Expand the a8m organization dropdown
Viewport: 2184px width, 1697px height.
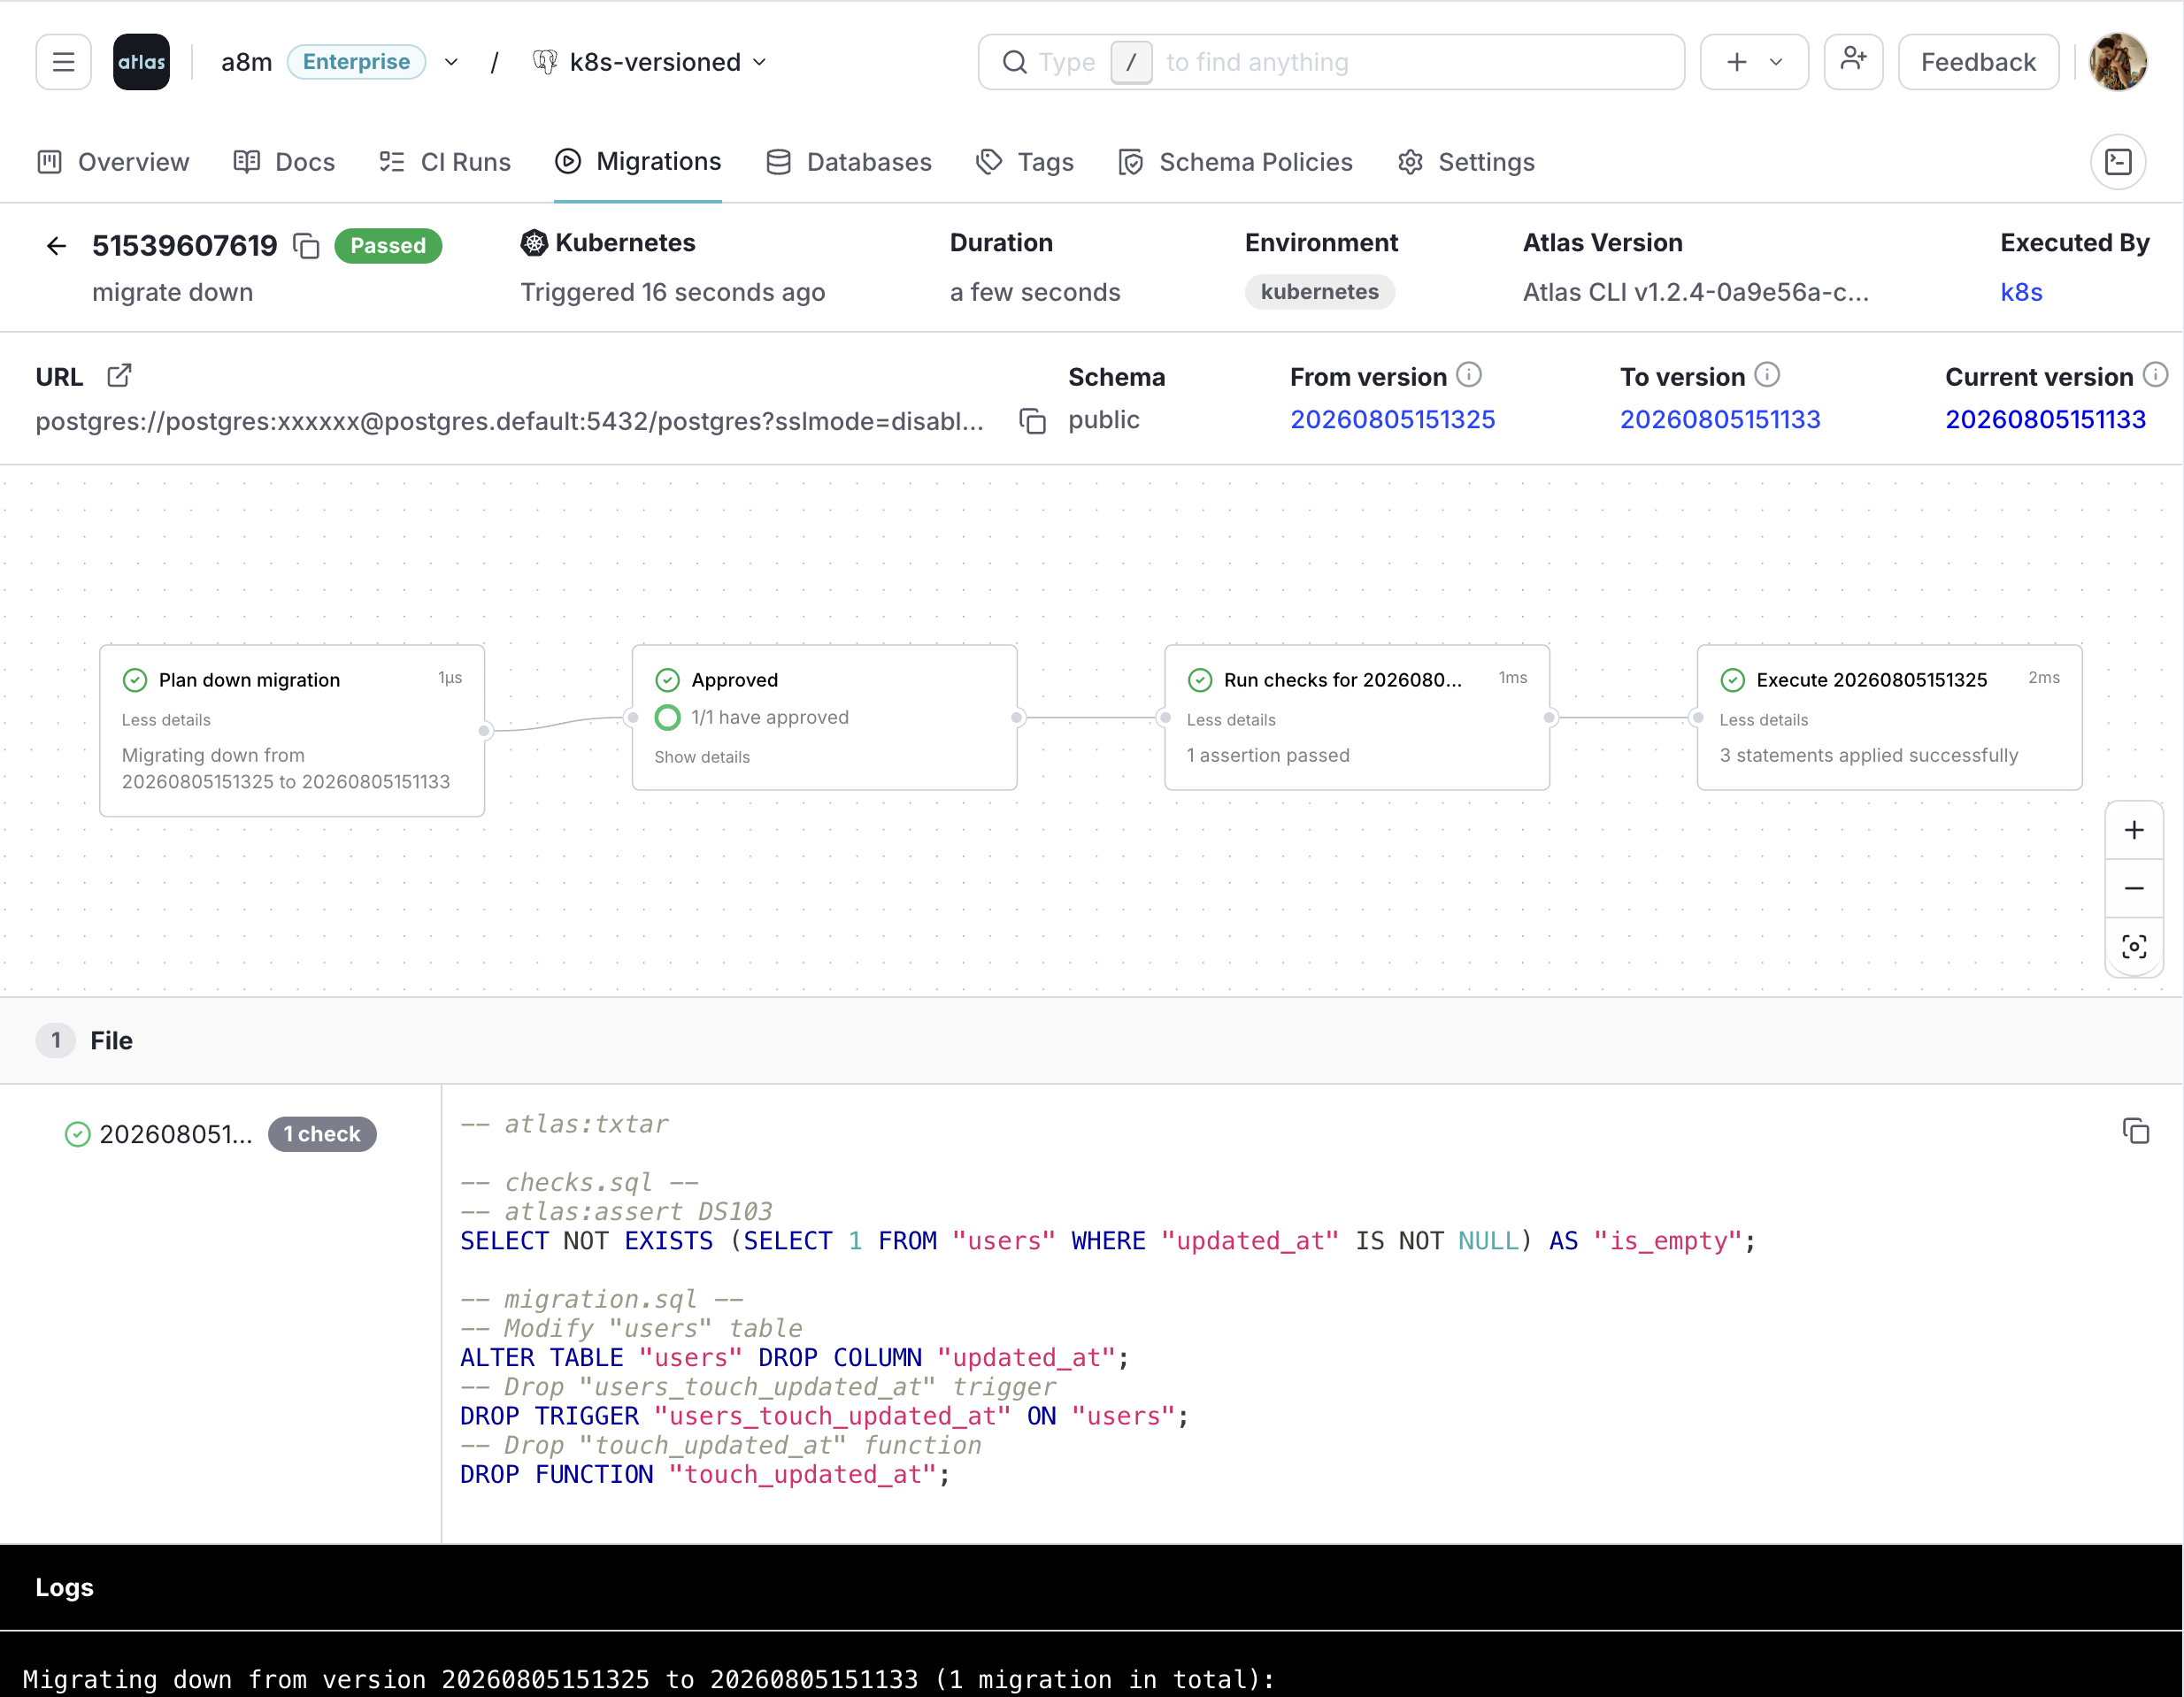coord(451,62)
